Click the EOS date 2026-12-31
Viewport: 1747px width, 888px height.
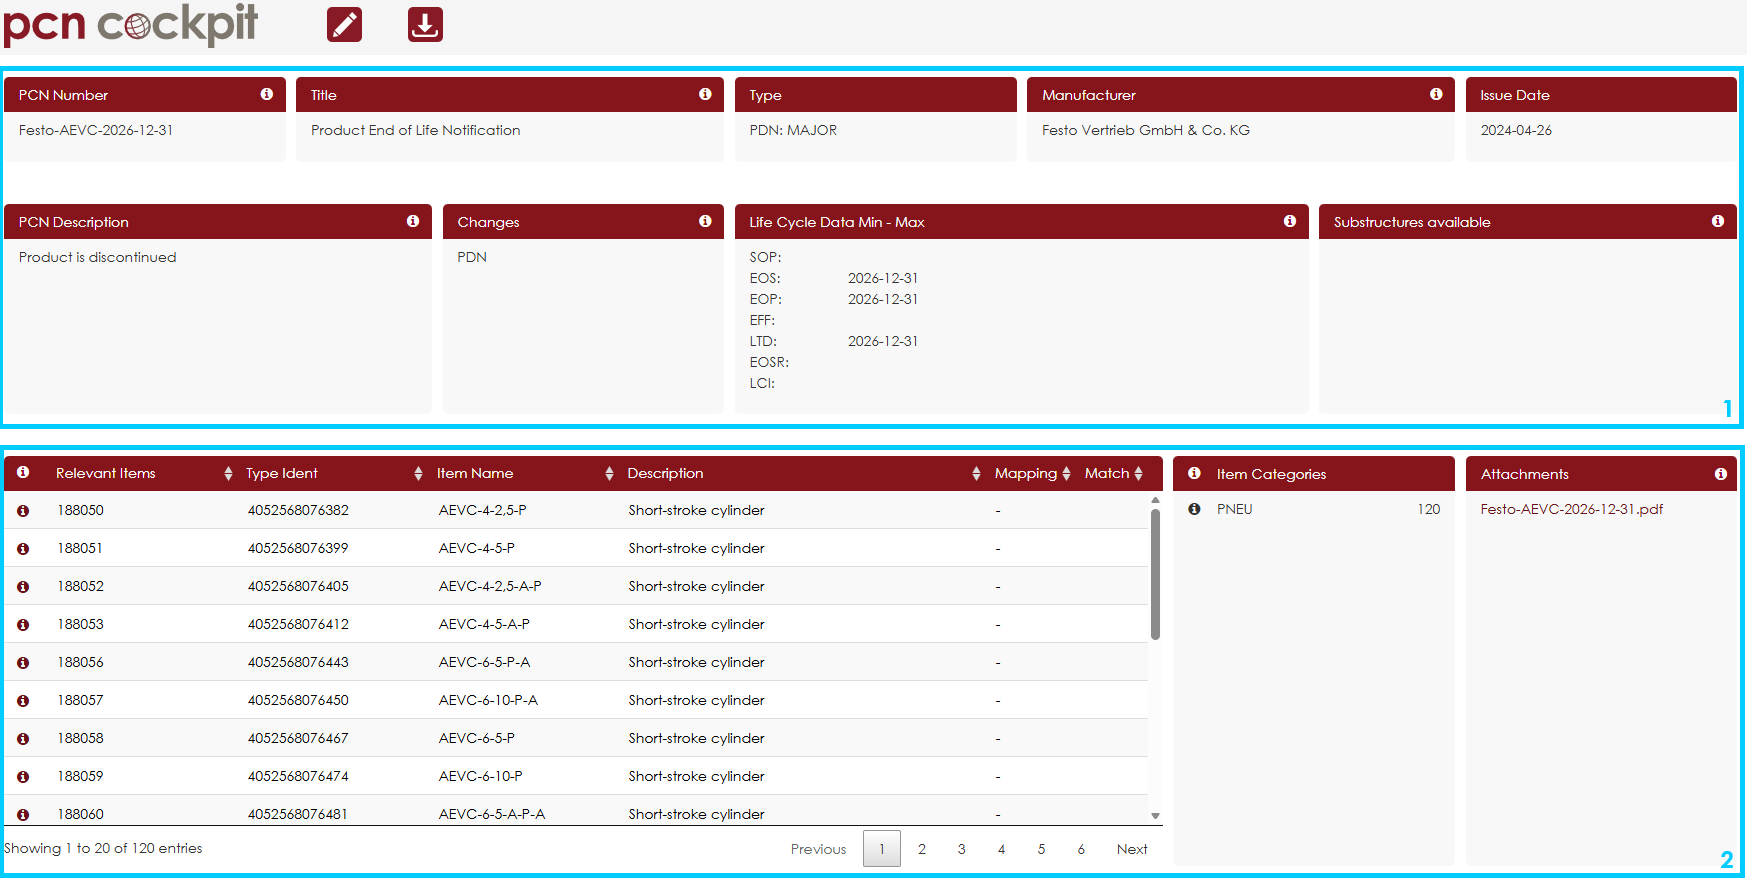pos(883,278)
